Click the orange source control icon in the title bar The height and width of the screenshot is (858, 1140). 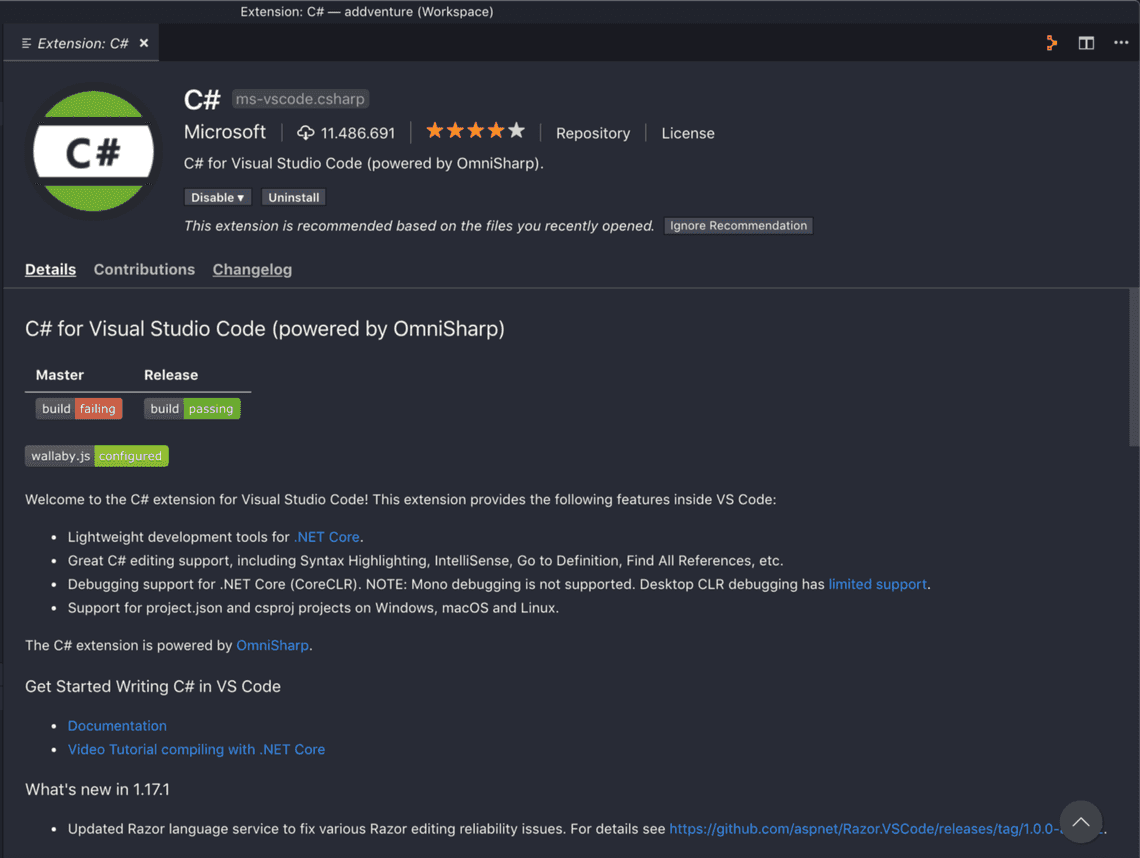(x=1051, y=43)
